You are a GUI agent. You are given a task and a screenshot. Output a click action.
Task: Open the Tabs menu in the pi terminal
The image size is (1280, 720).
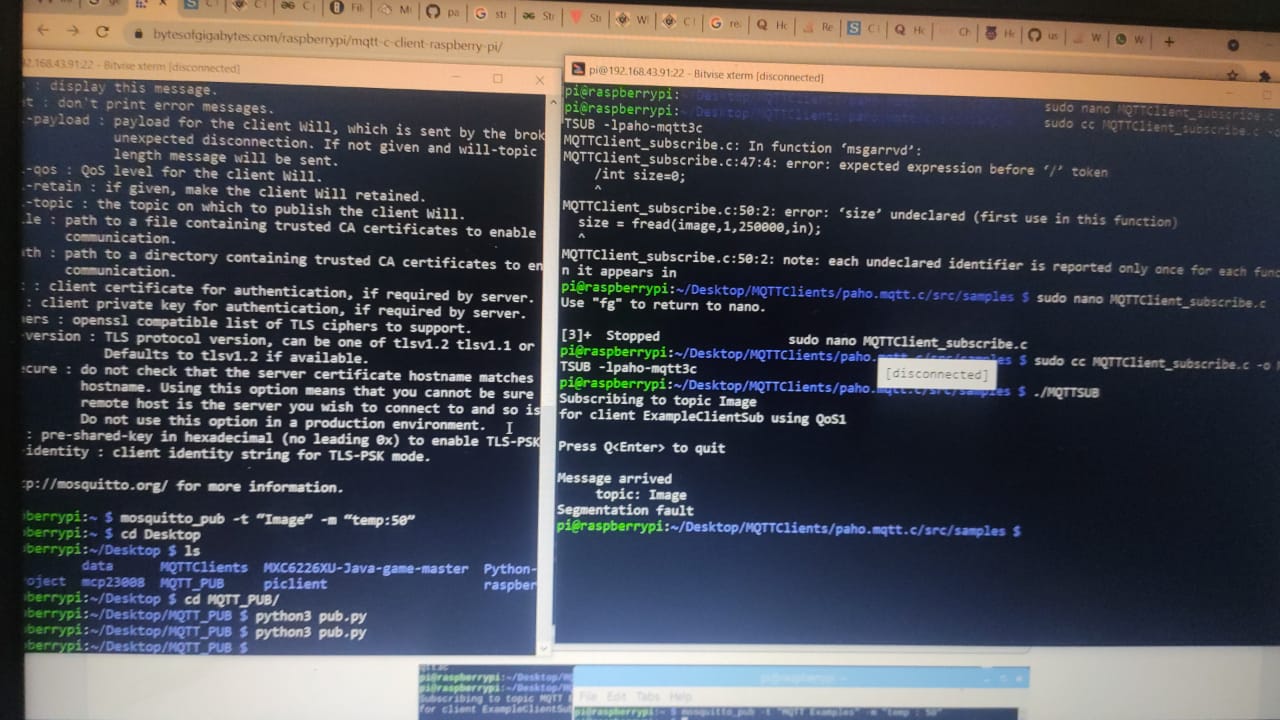647,697
